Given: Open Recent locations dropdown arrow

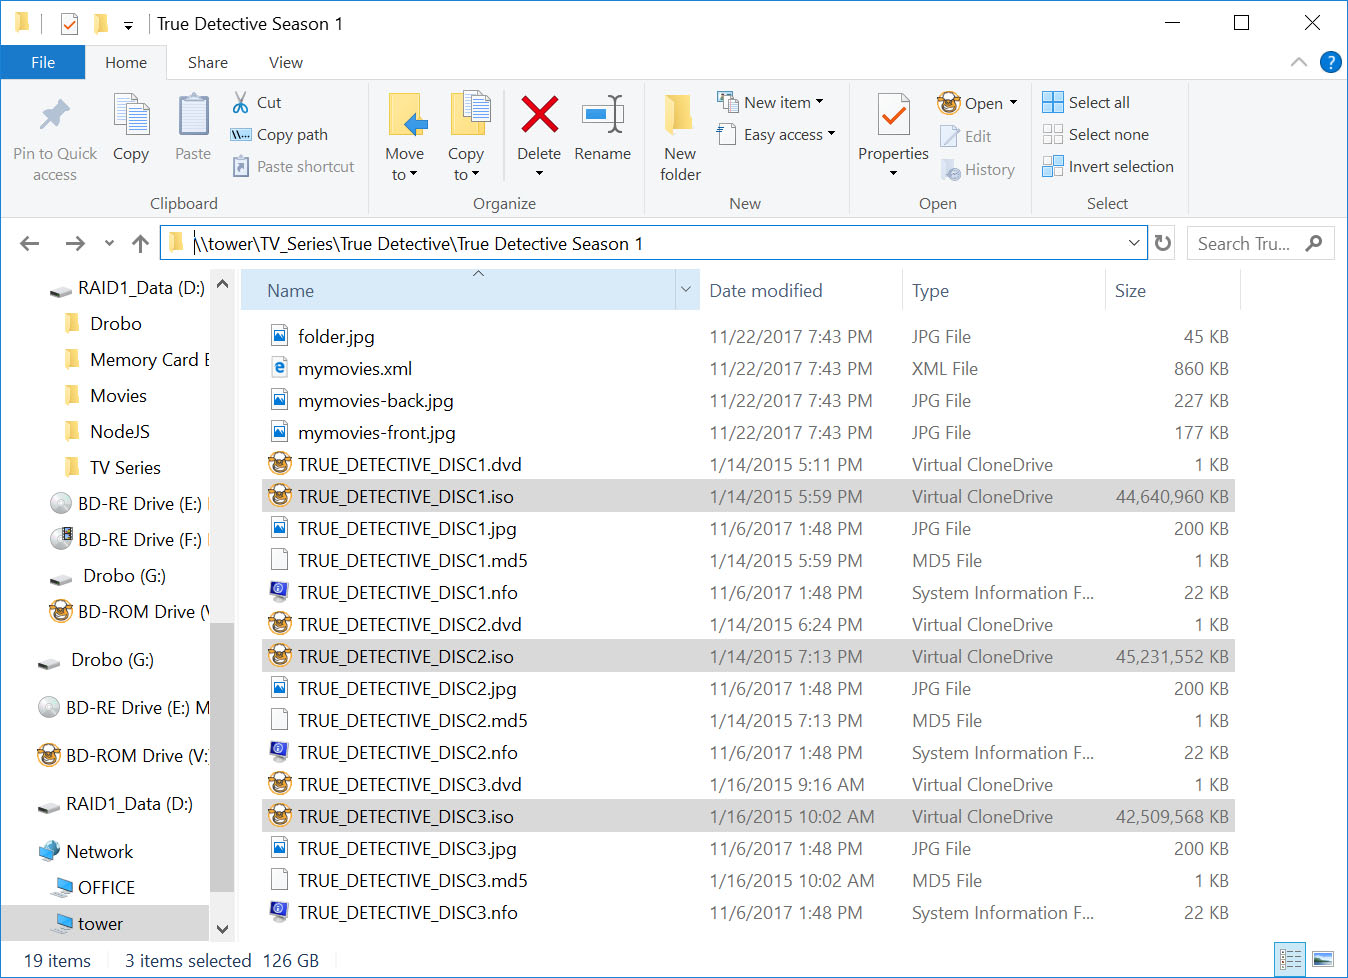Looking at the screenshot, I should (109, 243).
